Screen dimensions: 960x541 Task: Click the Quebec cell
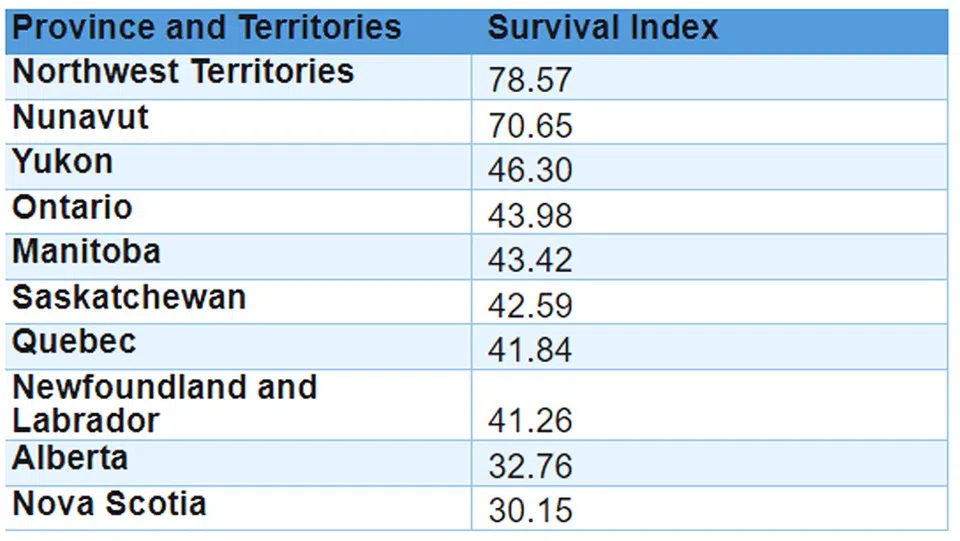tap(74, 342)
